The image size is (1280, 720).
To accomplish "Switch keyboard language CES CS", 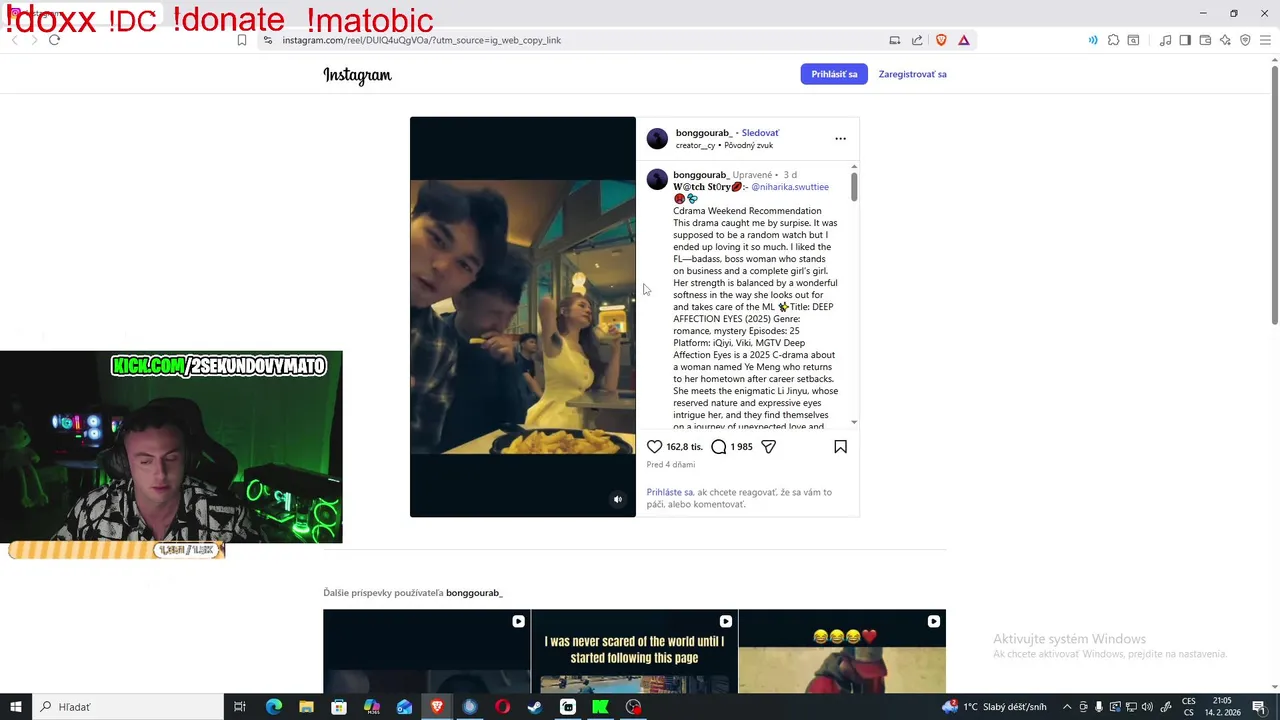I will tap(1188, 707).
